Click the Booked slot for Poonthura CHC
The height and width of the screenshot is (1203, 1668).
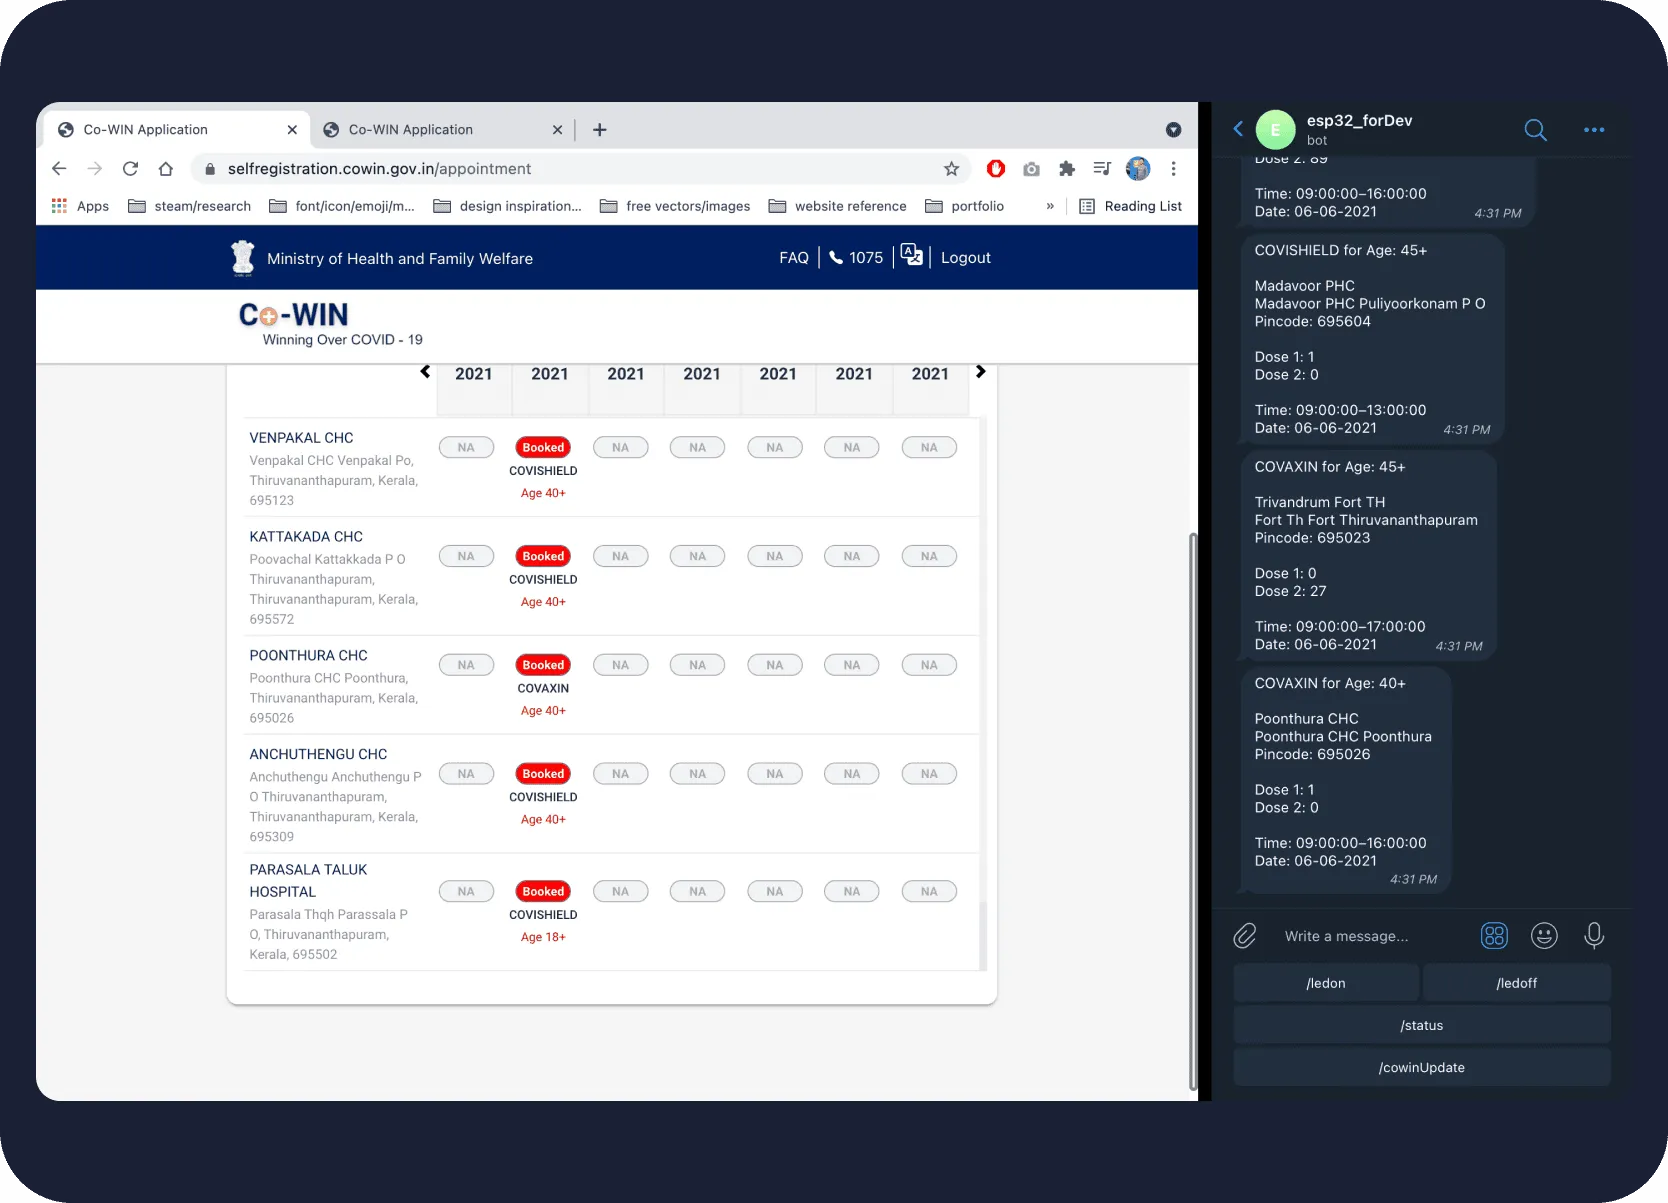coord(543,665)
